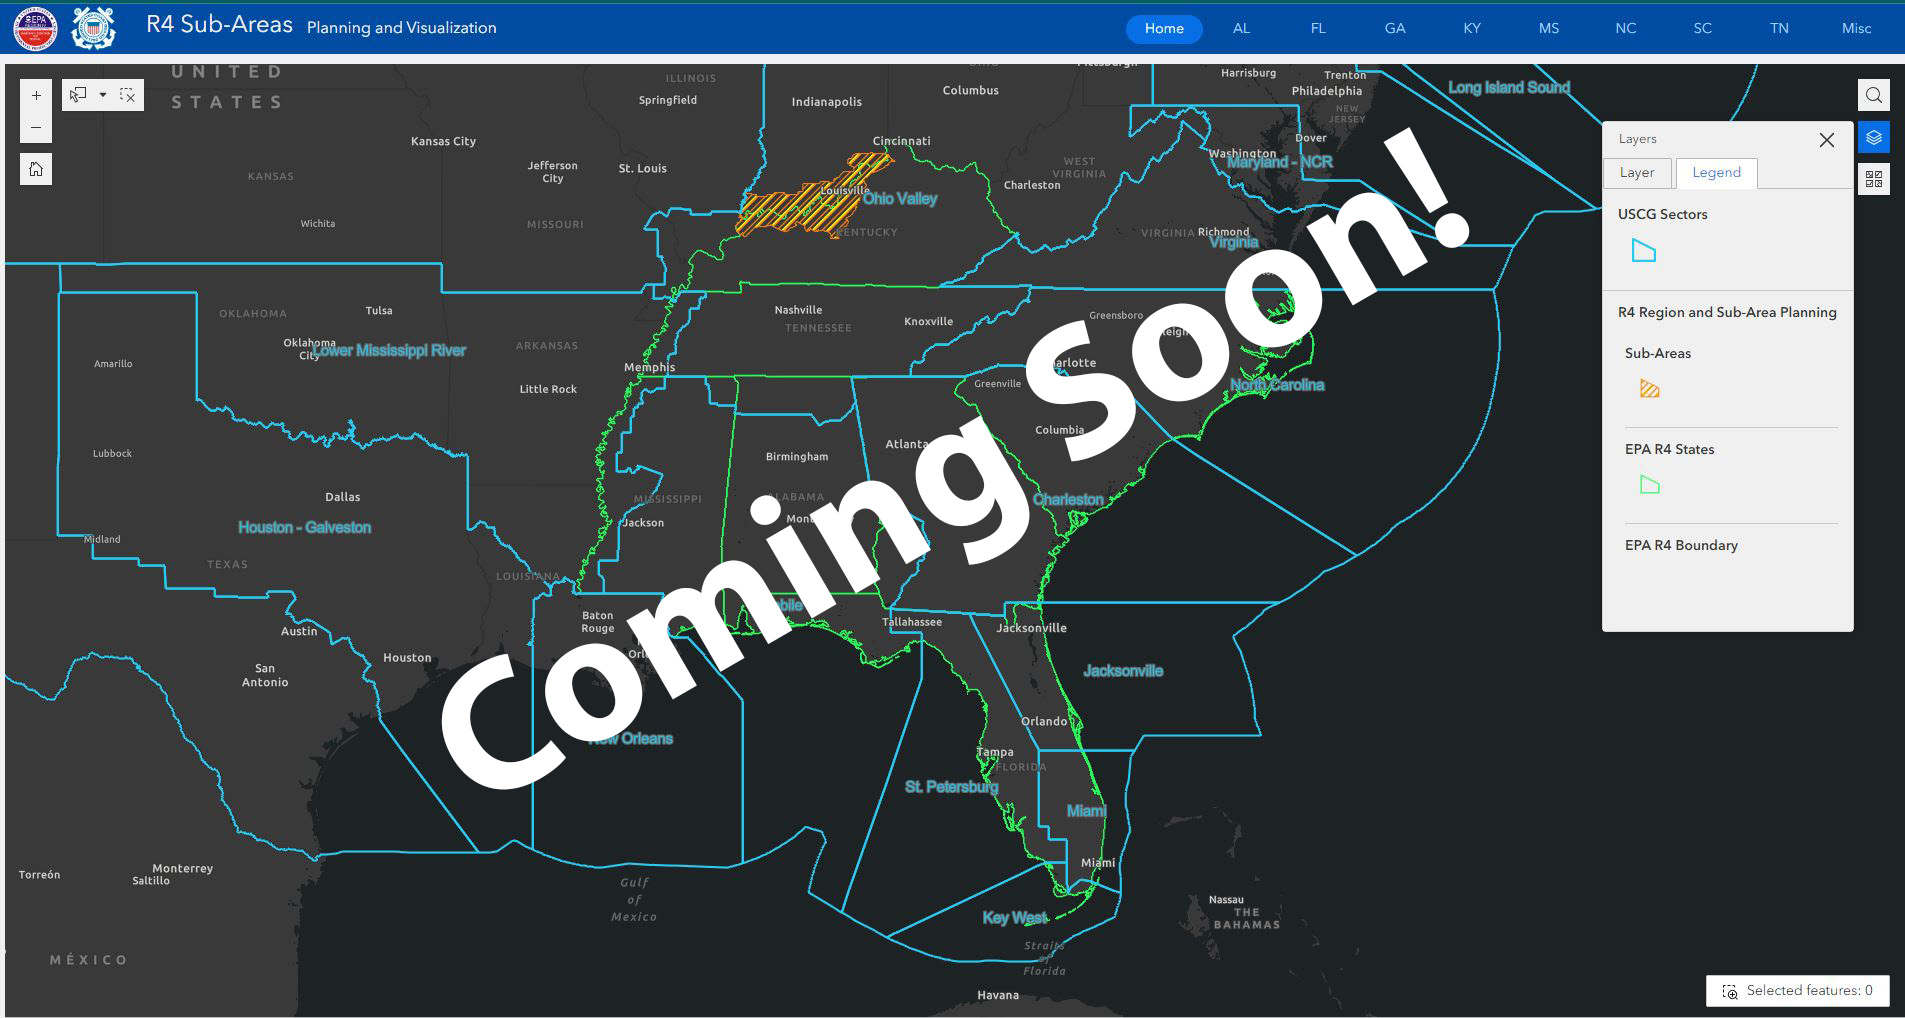Zoom out on the map
This screenshot has height=1018, width=1905.
click(36, 127)
